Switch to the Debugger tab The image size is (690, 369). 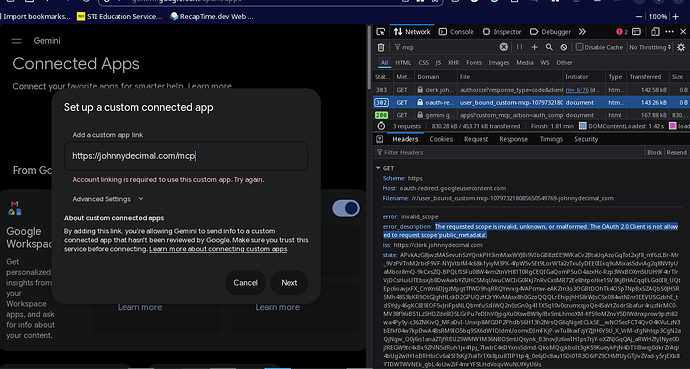click(550, 32)
